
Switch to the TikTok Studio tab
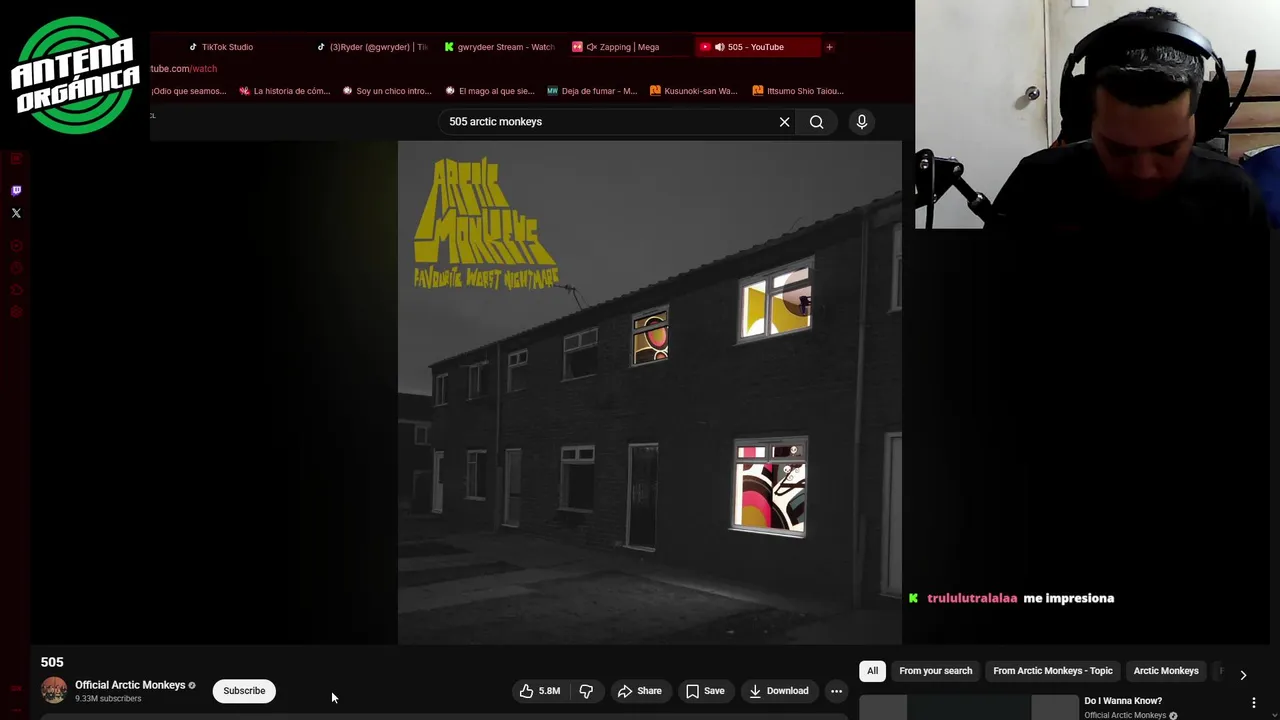coord(227,47)
